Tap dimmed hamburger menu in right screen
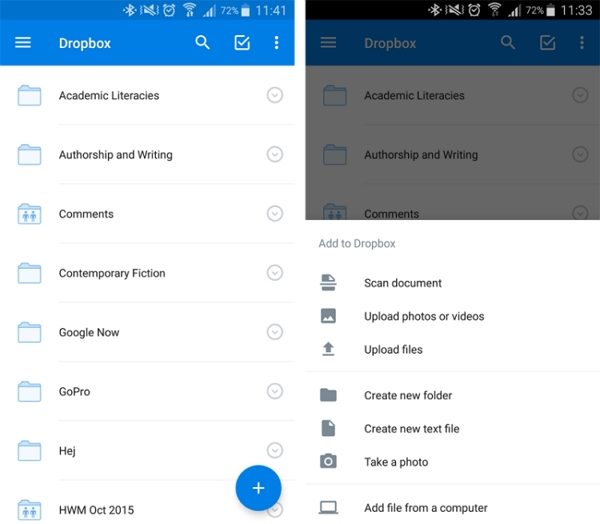 pyautogui.click(x=328, y=42)
